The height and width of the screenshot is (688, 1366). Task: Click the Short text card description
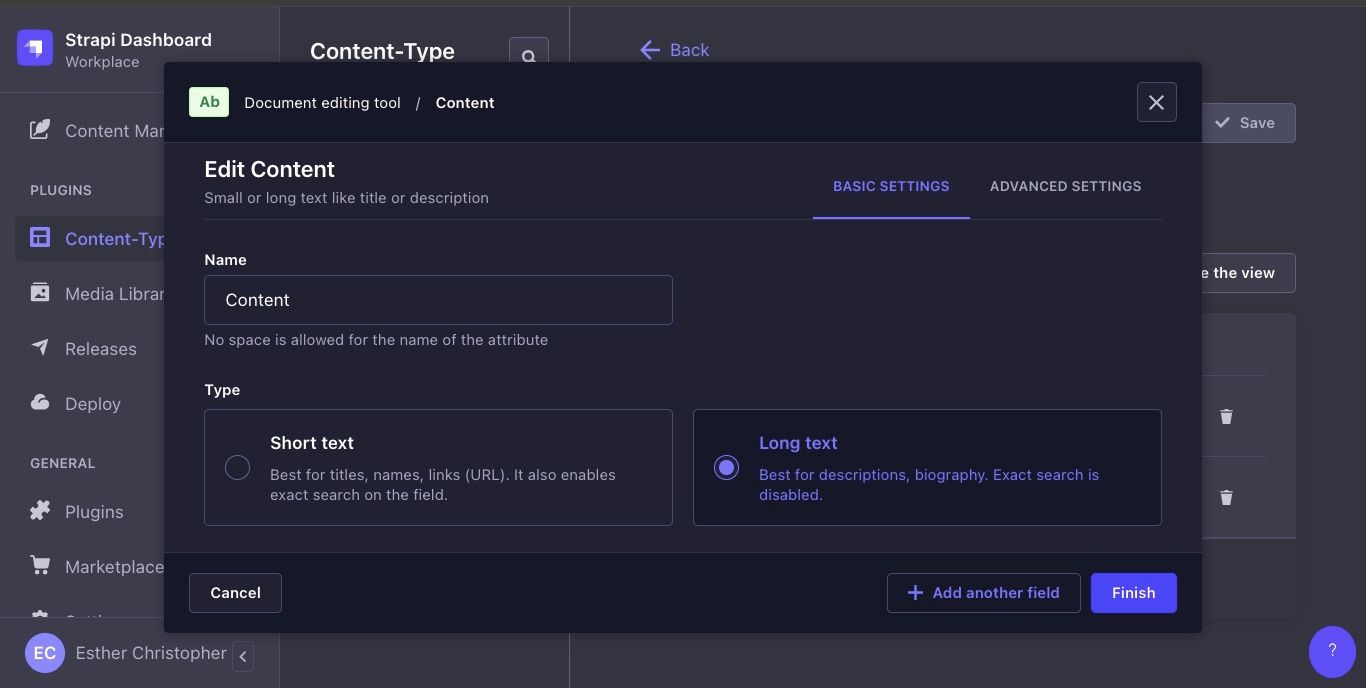click(443, 484)
